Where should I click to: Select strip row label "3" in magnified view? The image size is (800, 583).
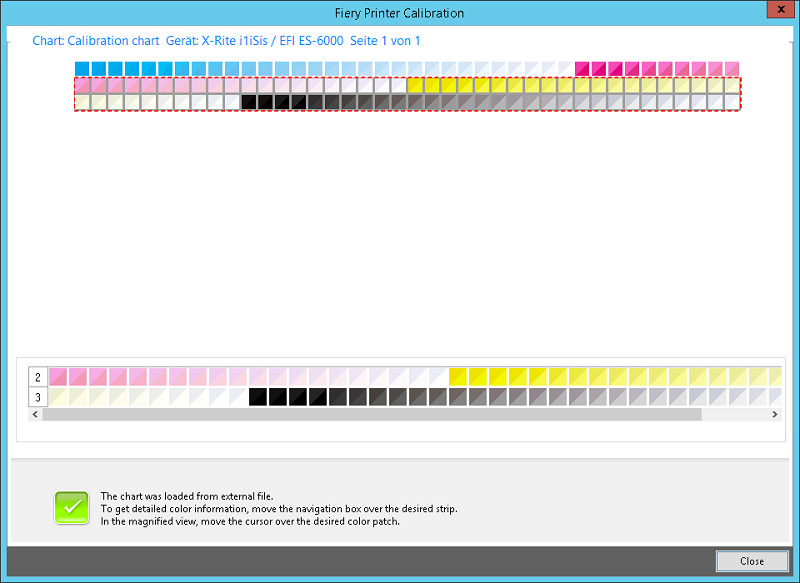tap(36, 396)
